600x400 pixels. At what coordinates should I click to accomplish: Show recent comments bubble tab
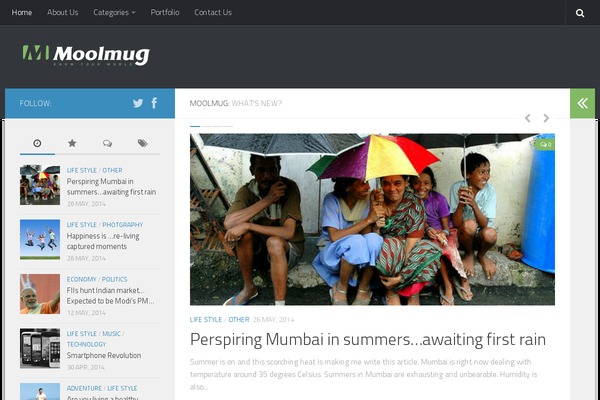coord(107,144)
